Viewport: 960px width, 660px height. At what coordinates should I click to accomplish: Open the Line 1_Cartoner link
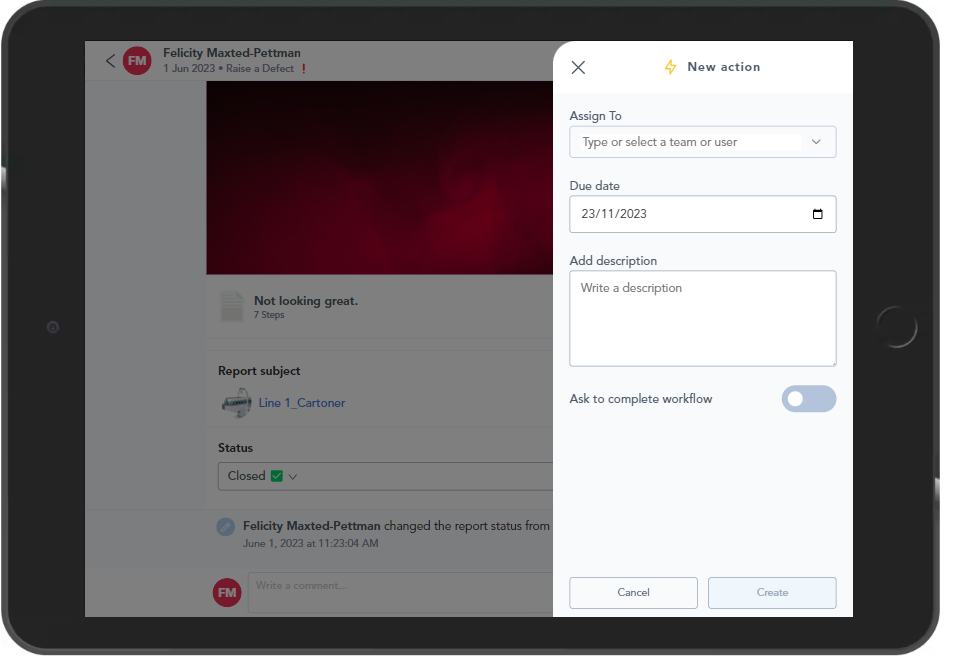pyautogui.click(x=302, y=403)
